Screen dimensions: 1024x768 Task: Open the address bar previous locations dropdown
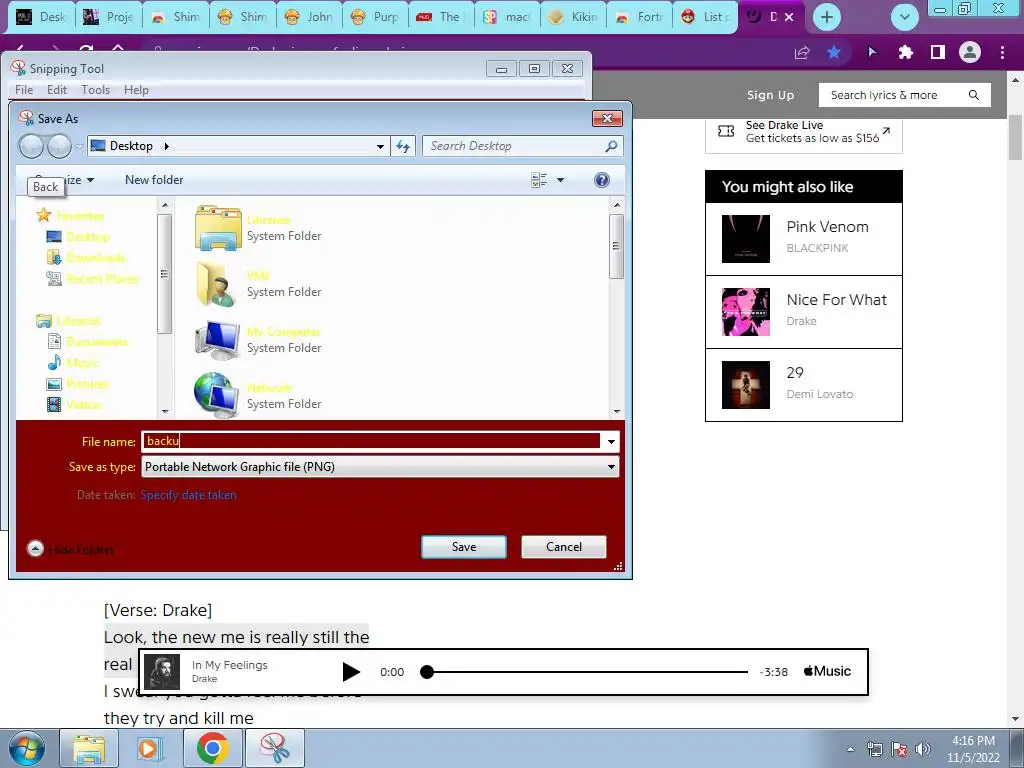click(380, 146)
